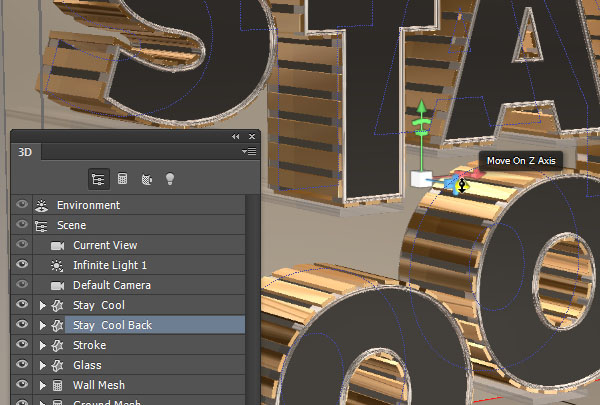This screenshot has height=405, width=600.
Task: Toggle visibility of Environment
Action: click(22, 204)
